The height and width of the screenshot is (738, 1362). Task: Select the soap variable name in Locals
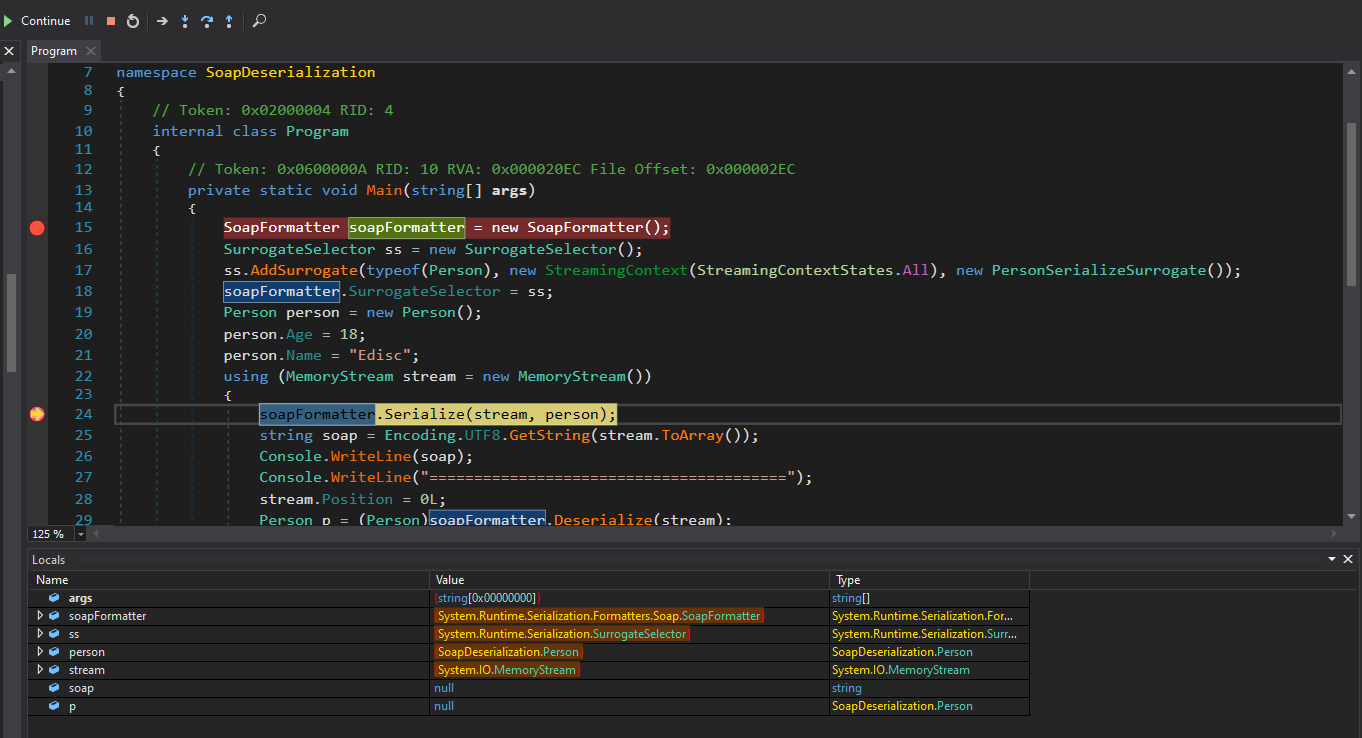click(81, 688)
